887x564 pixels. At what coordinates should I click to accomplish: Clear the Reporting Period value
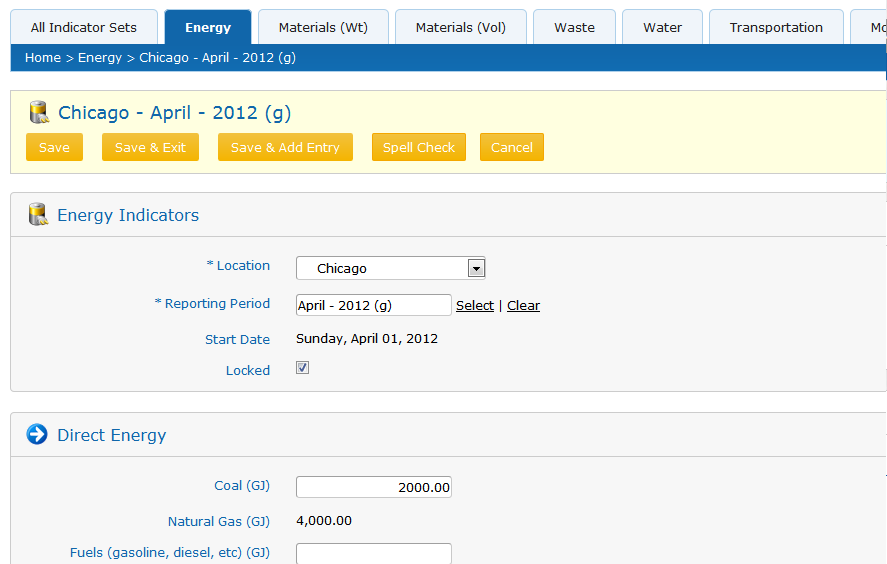click(x=523, y=306)
